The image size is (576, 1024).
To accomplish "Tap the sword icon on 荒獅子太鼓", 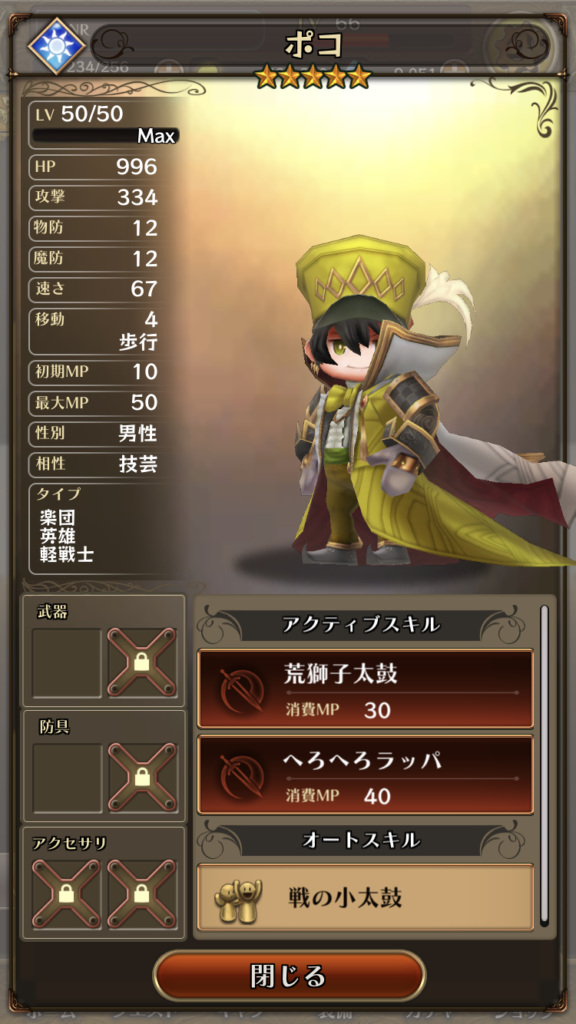I will tap(242, 690).
